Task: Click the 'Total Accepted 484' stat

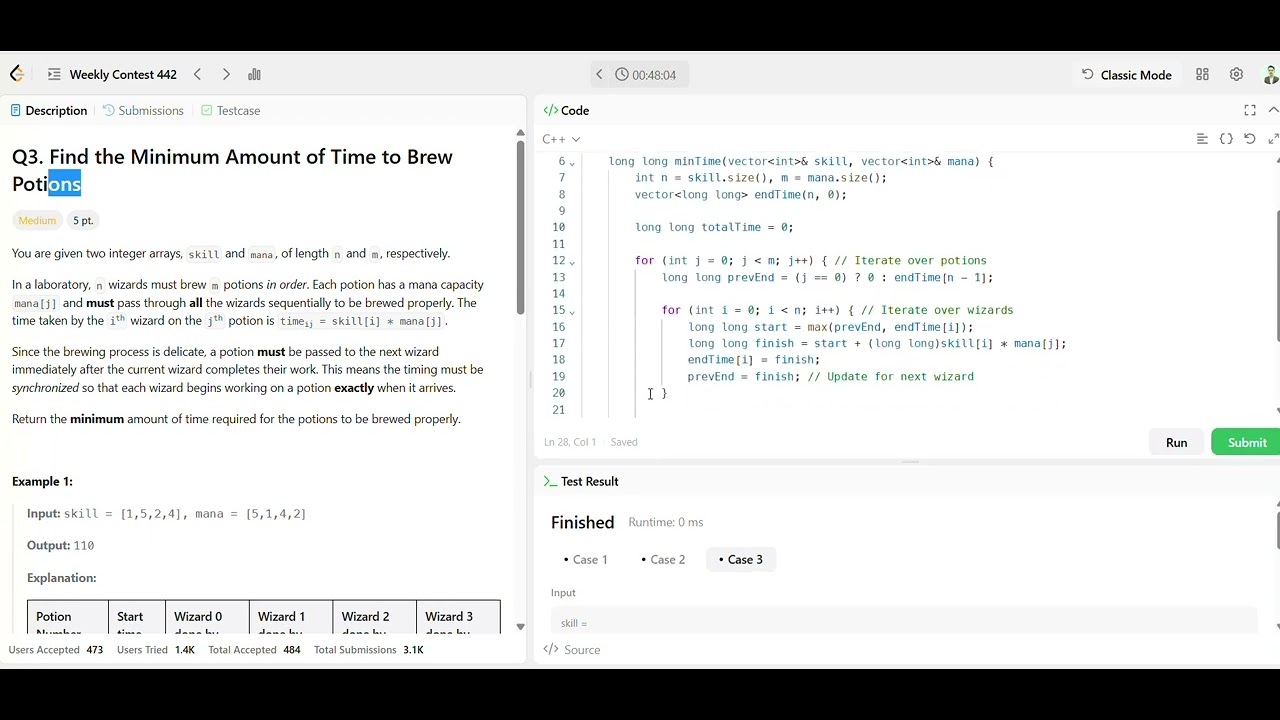Action: 254,650
